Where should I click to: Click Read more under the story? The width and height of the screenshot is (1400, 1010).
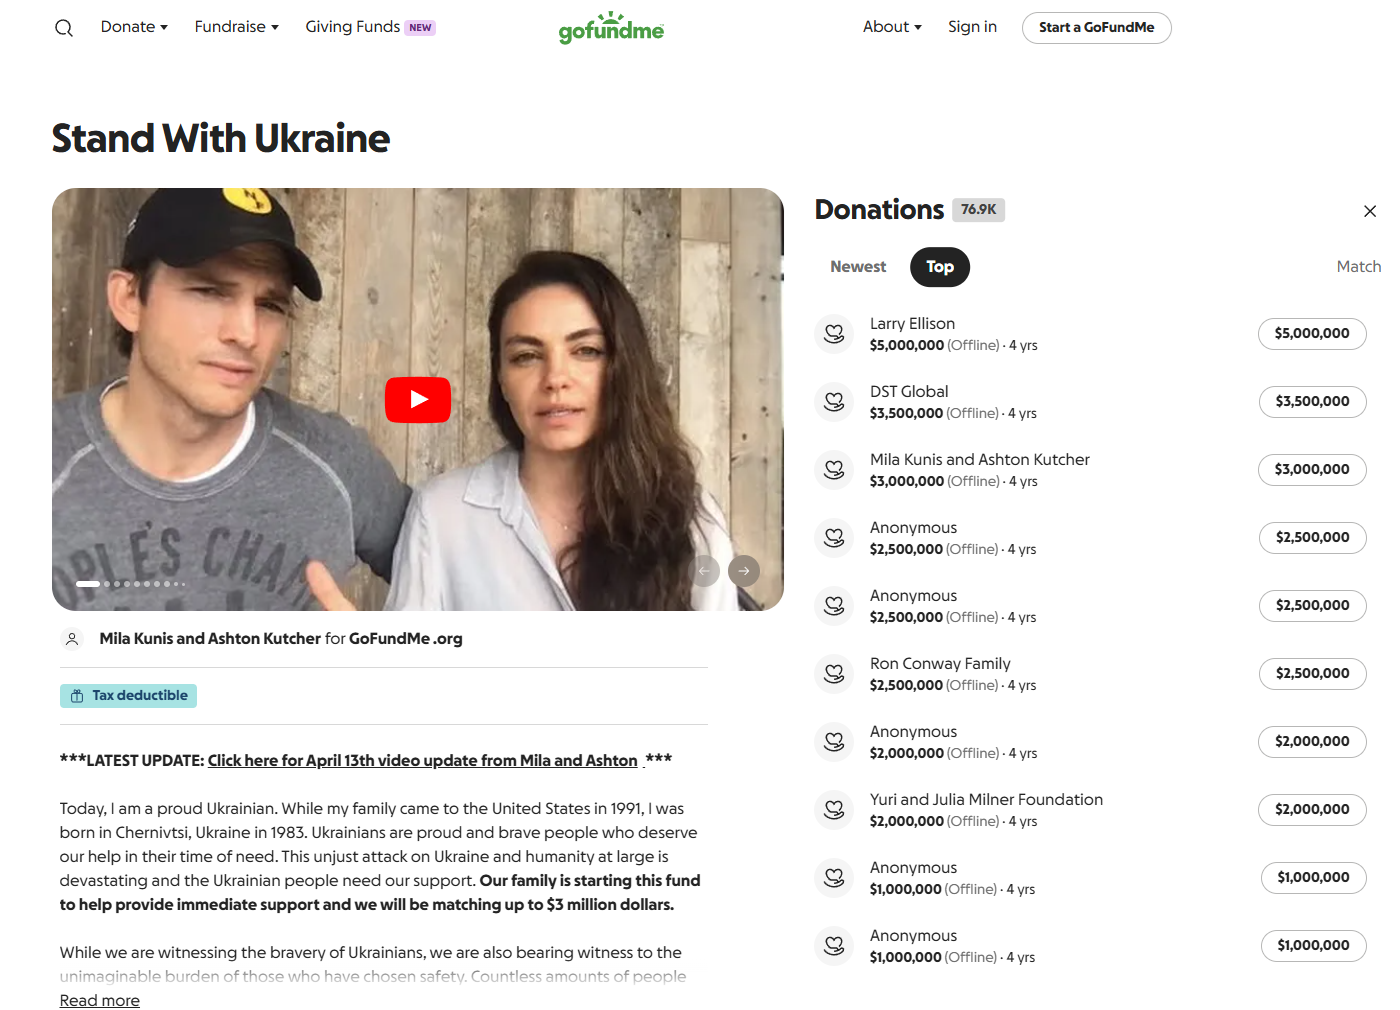99,1000
